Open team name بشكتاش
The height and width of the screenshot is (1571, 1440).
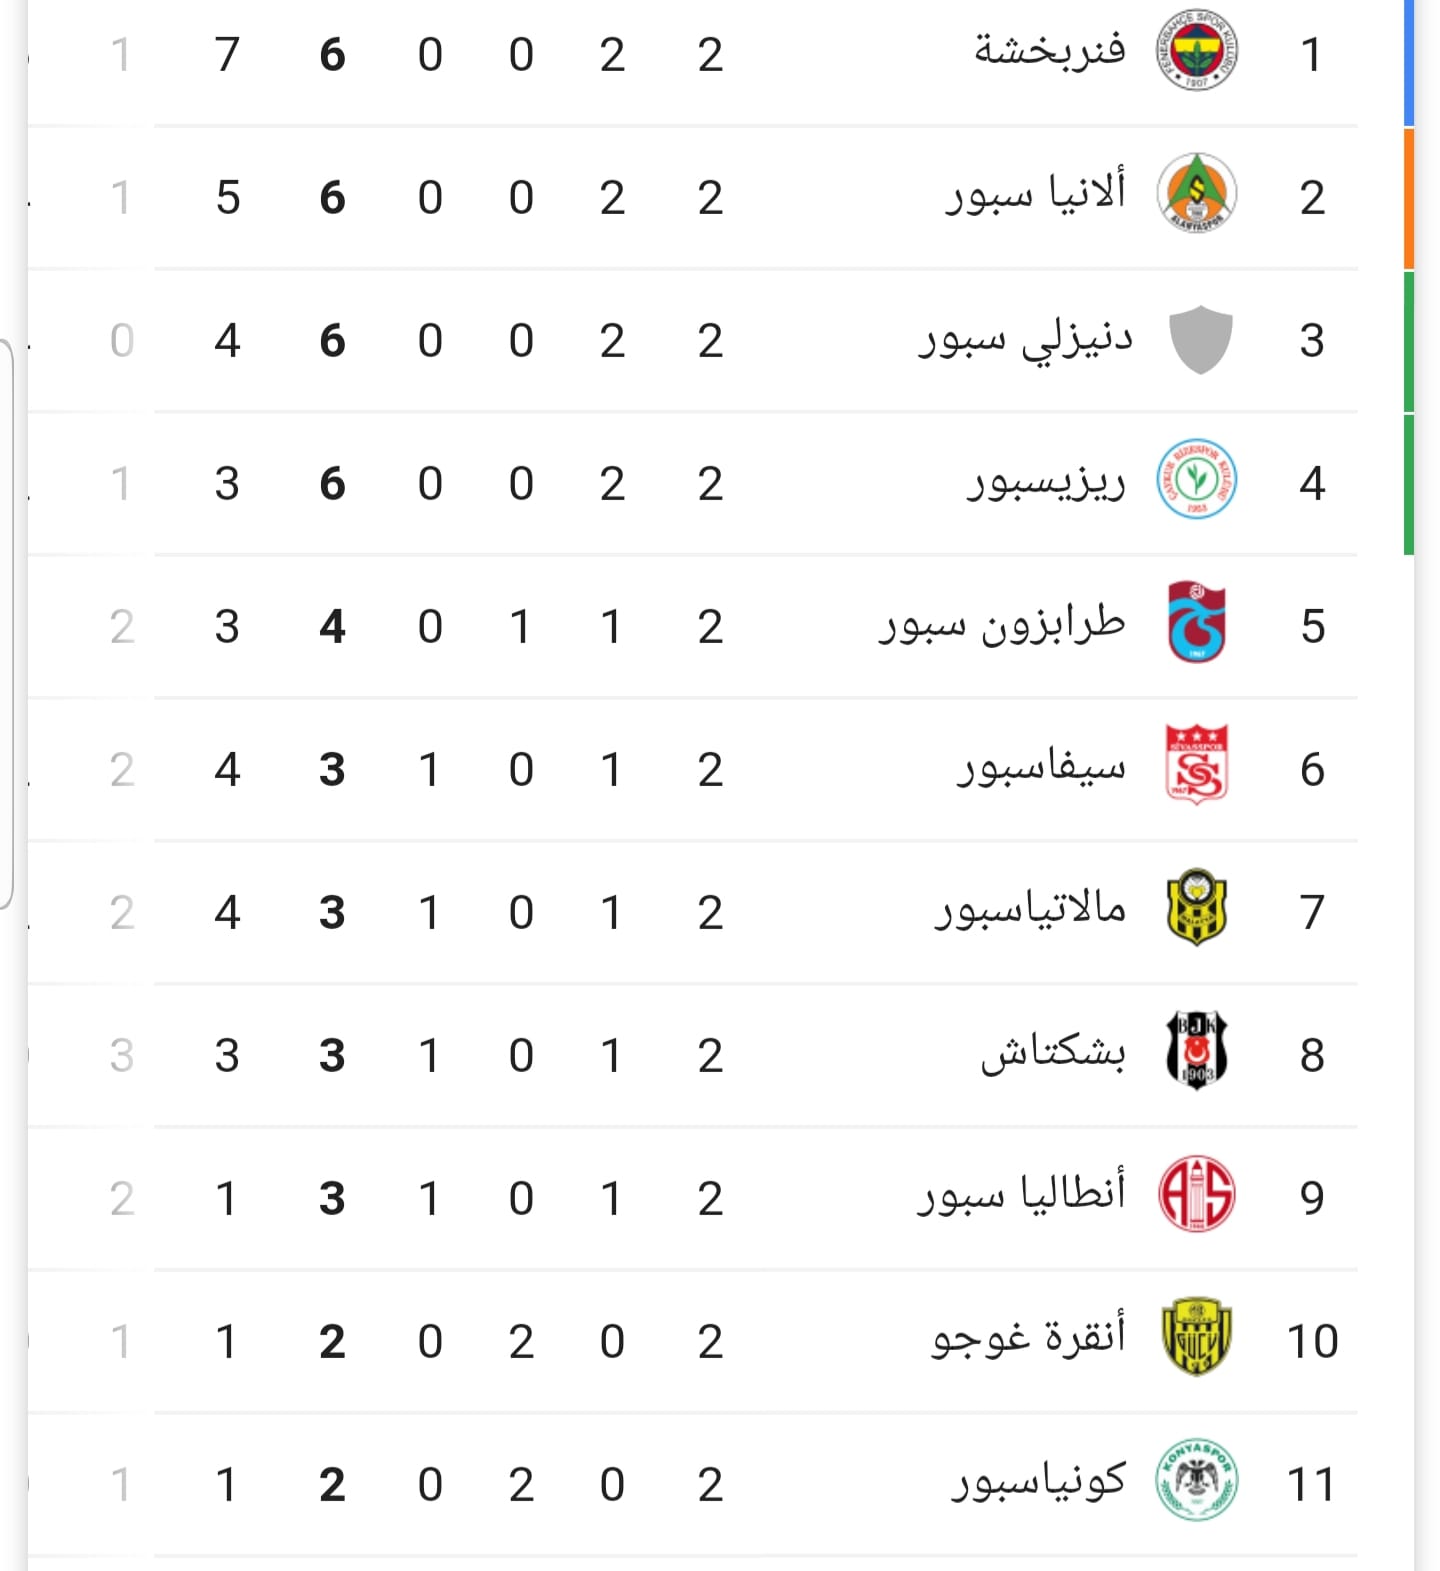click(x=1053, y=1053)
